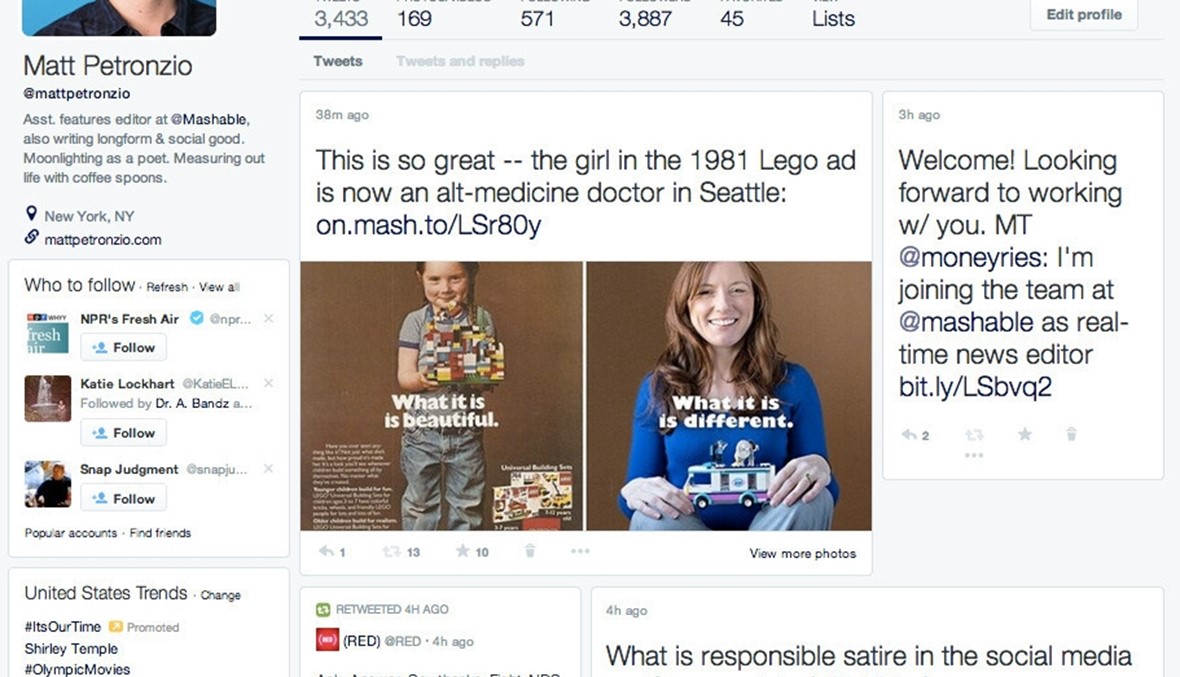Follow NPR's Fresh Air
The image size is (1180, 677).
124,348
